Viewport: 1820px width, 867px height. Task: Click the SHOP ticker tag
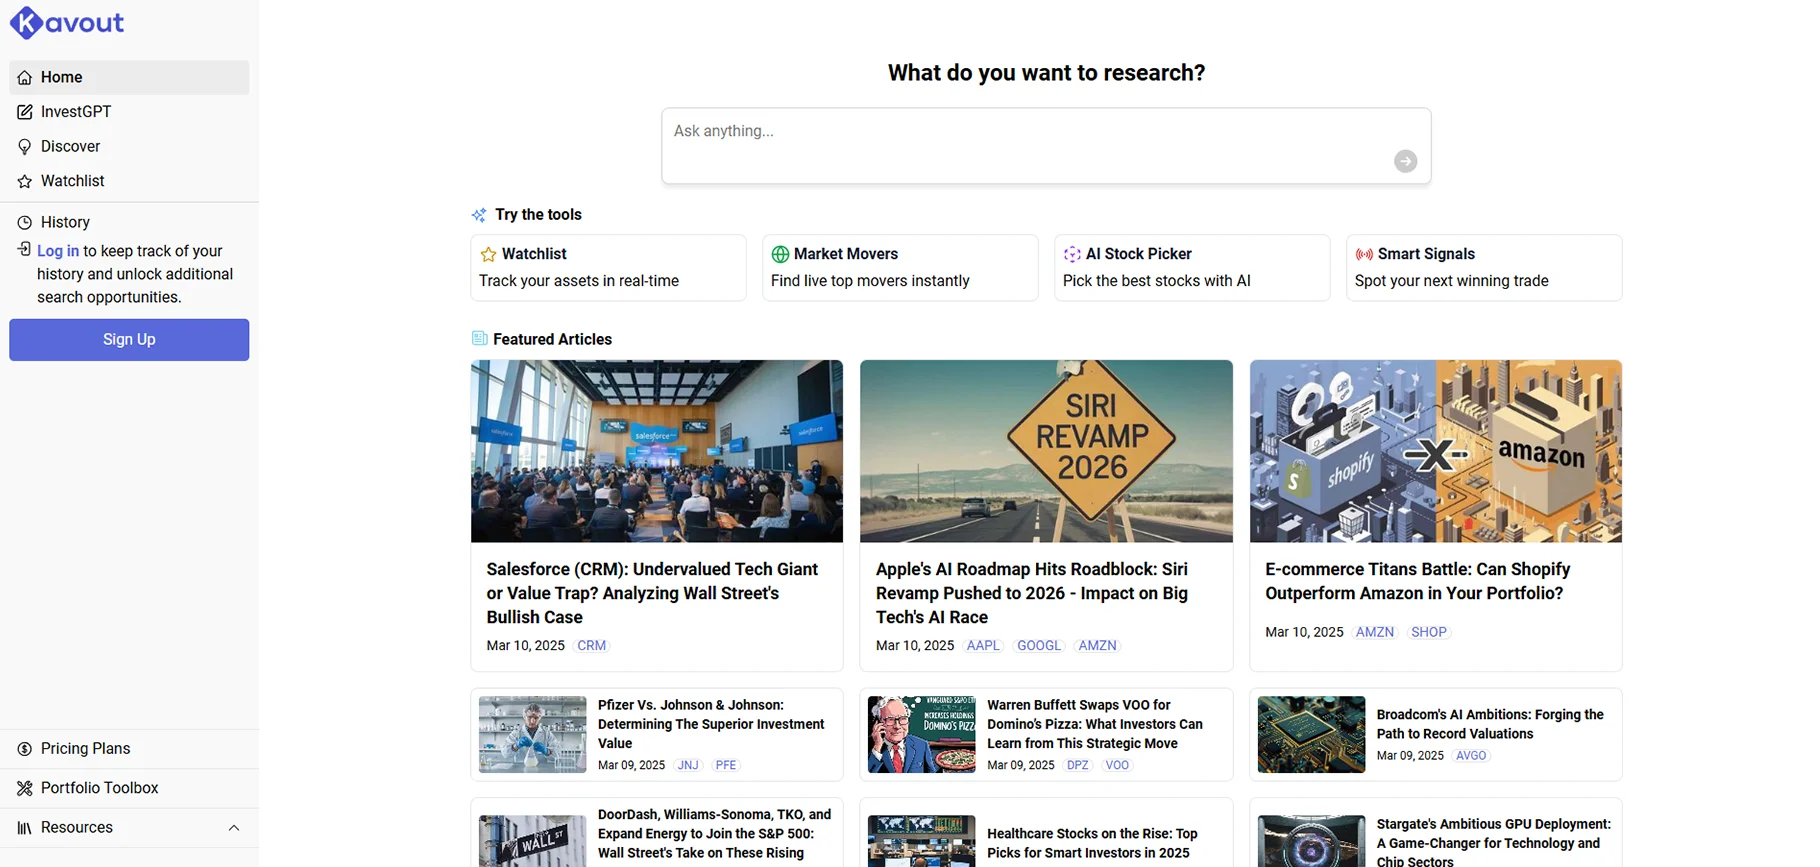[1429, 632]
